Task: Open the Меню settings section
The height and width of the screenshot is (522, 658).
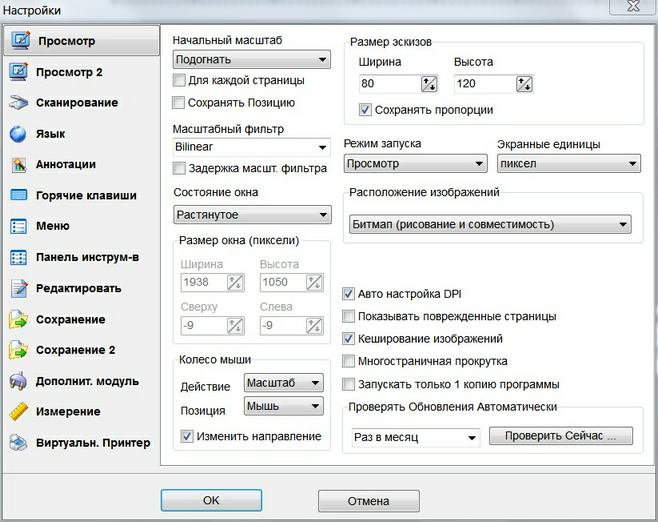Action: [x=53, y=226]
